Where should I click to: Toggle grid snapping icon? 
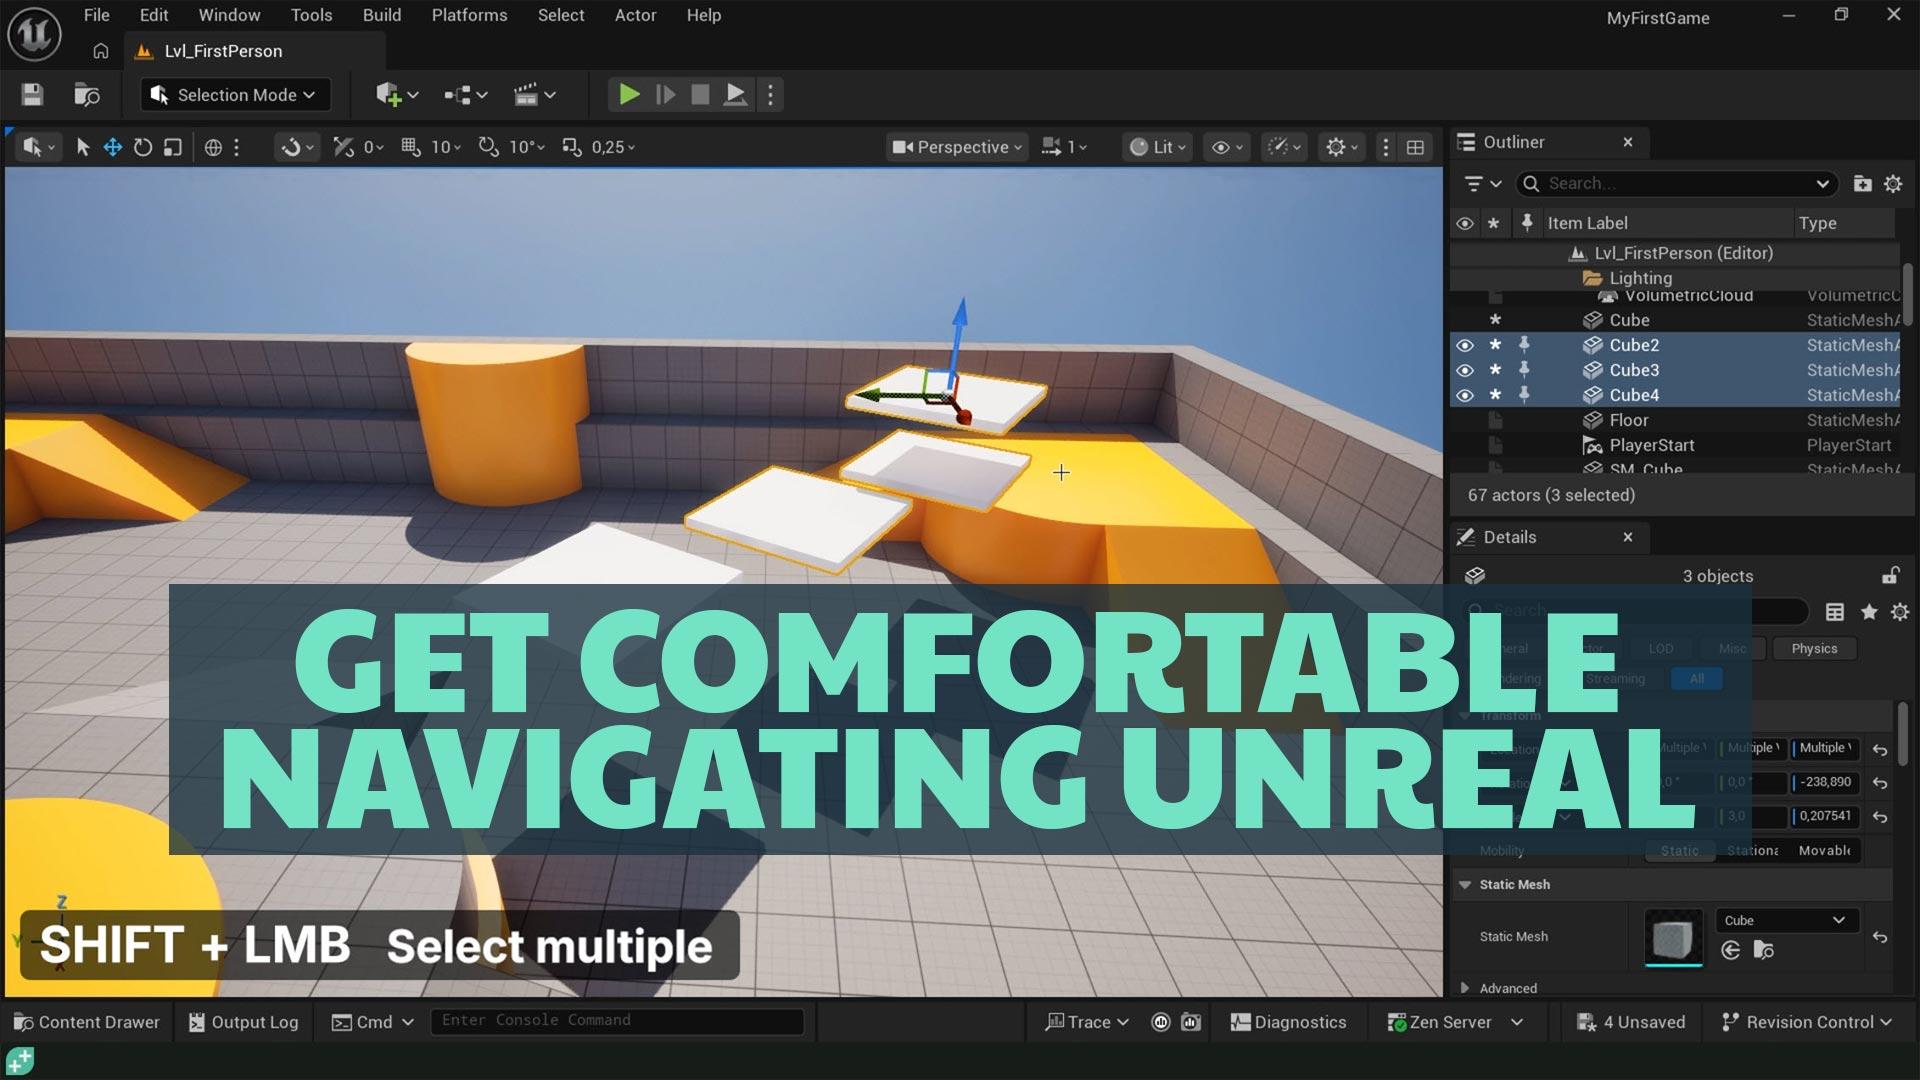(x=410, y=147)
